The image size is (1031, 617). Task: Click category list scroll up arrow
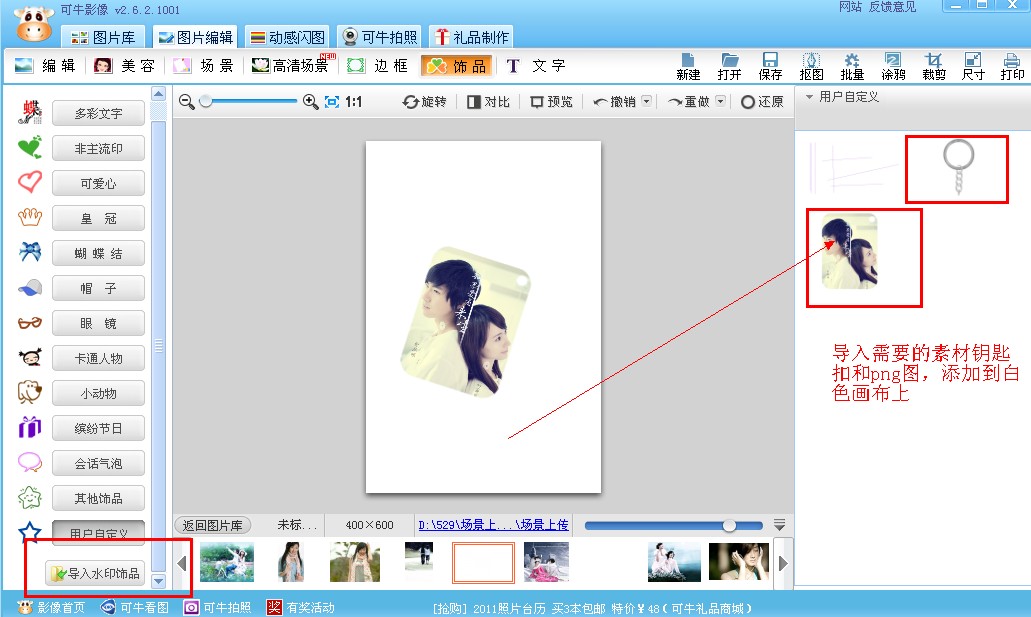pyautogui.click(x=158, y=94)
